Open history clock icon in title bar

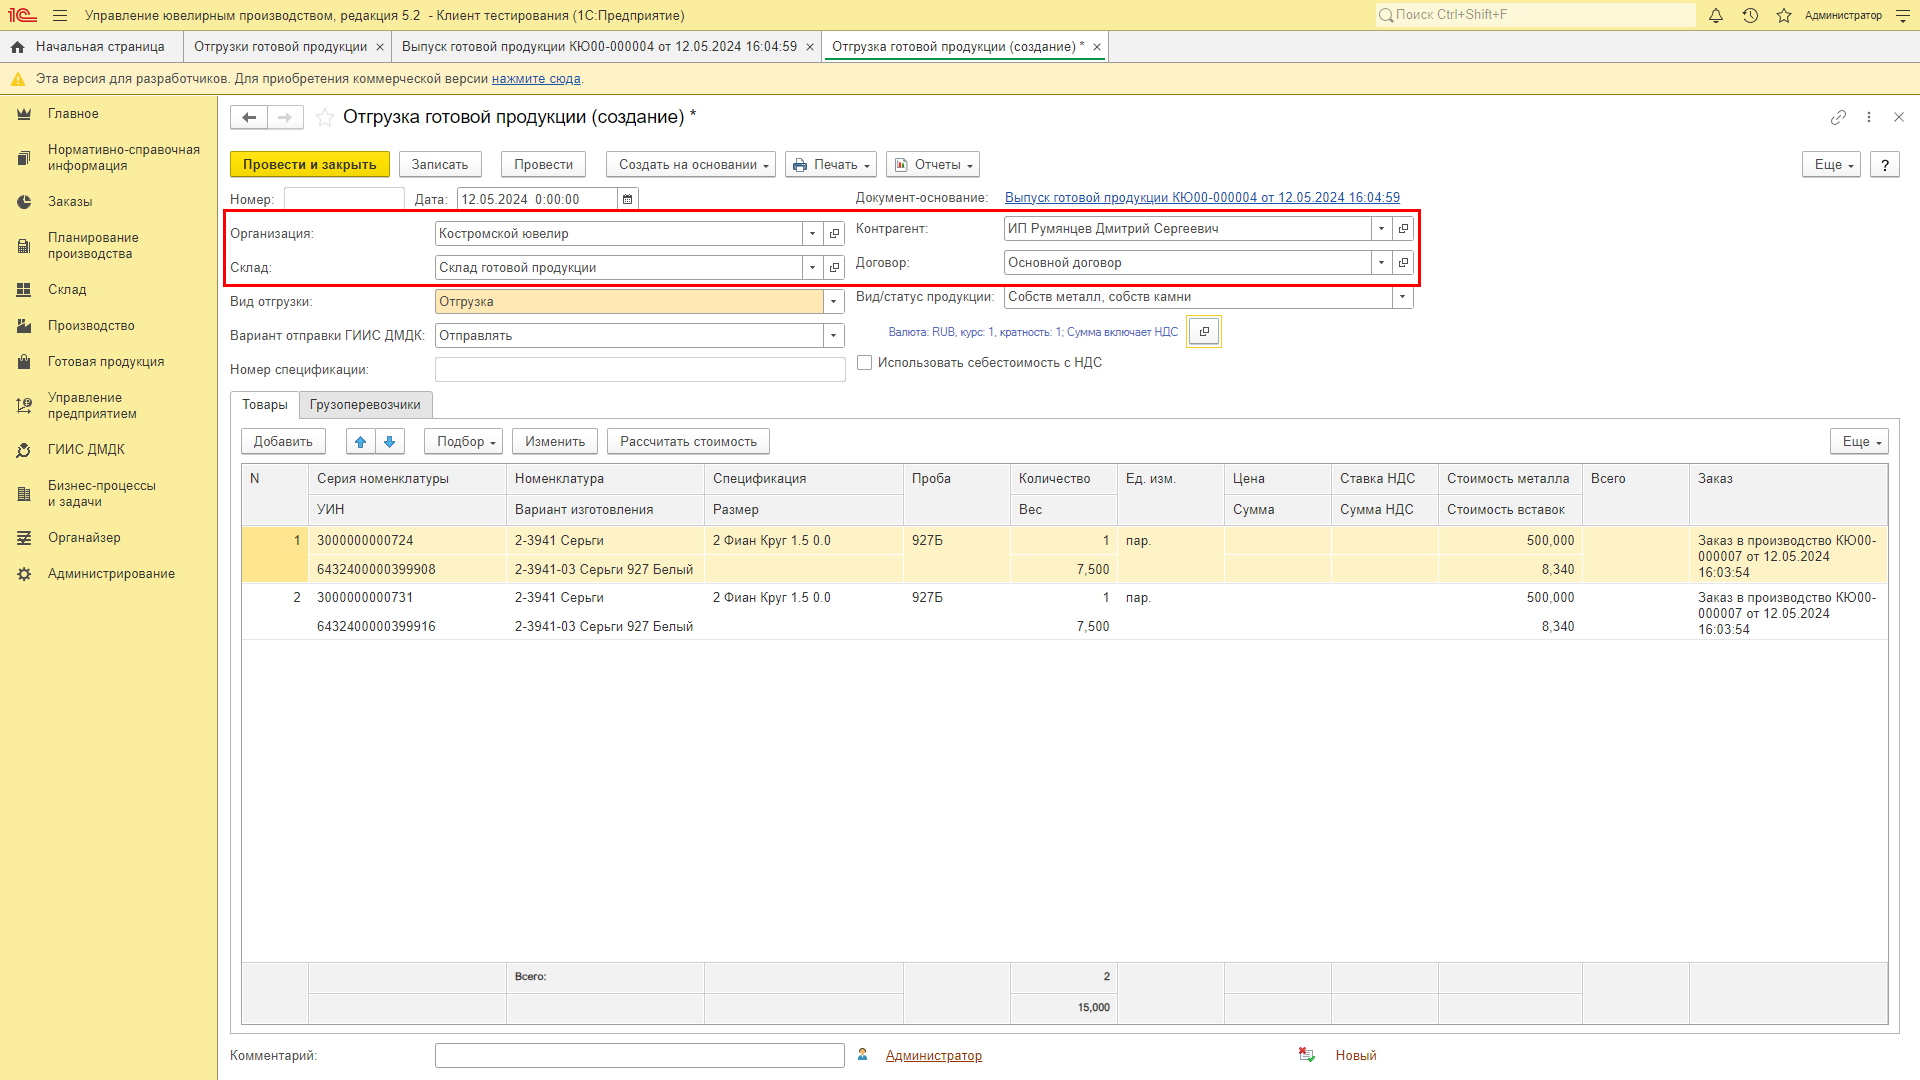coord(1750,15)
